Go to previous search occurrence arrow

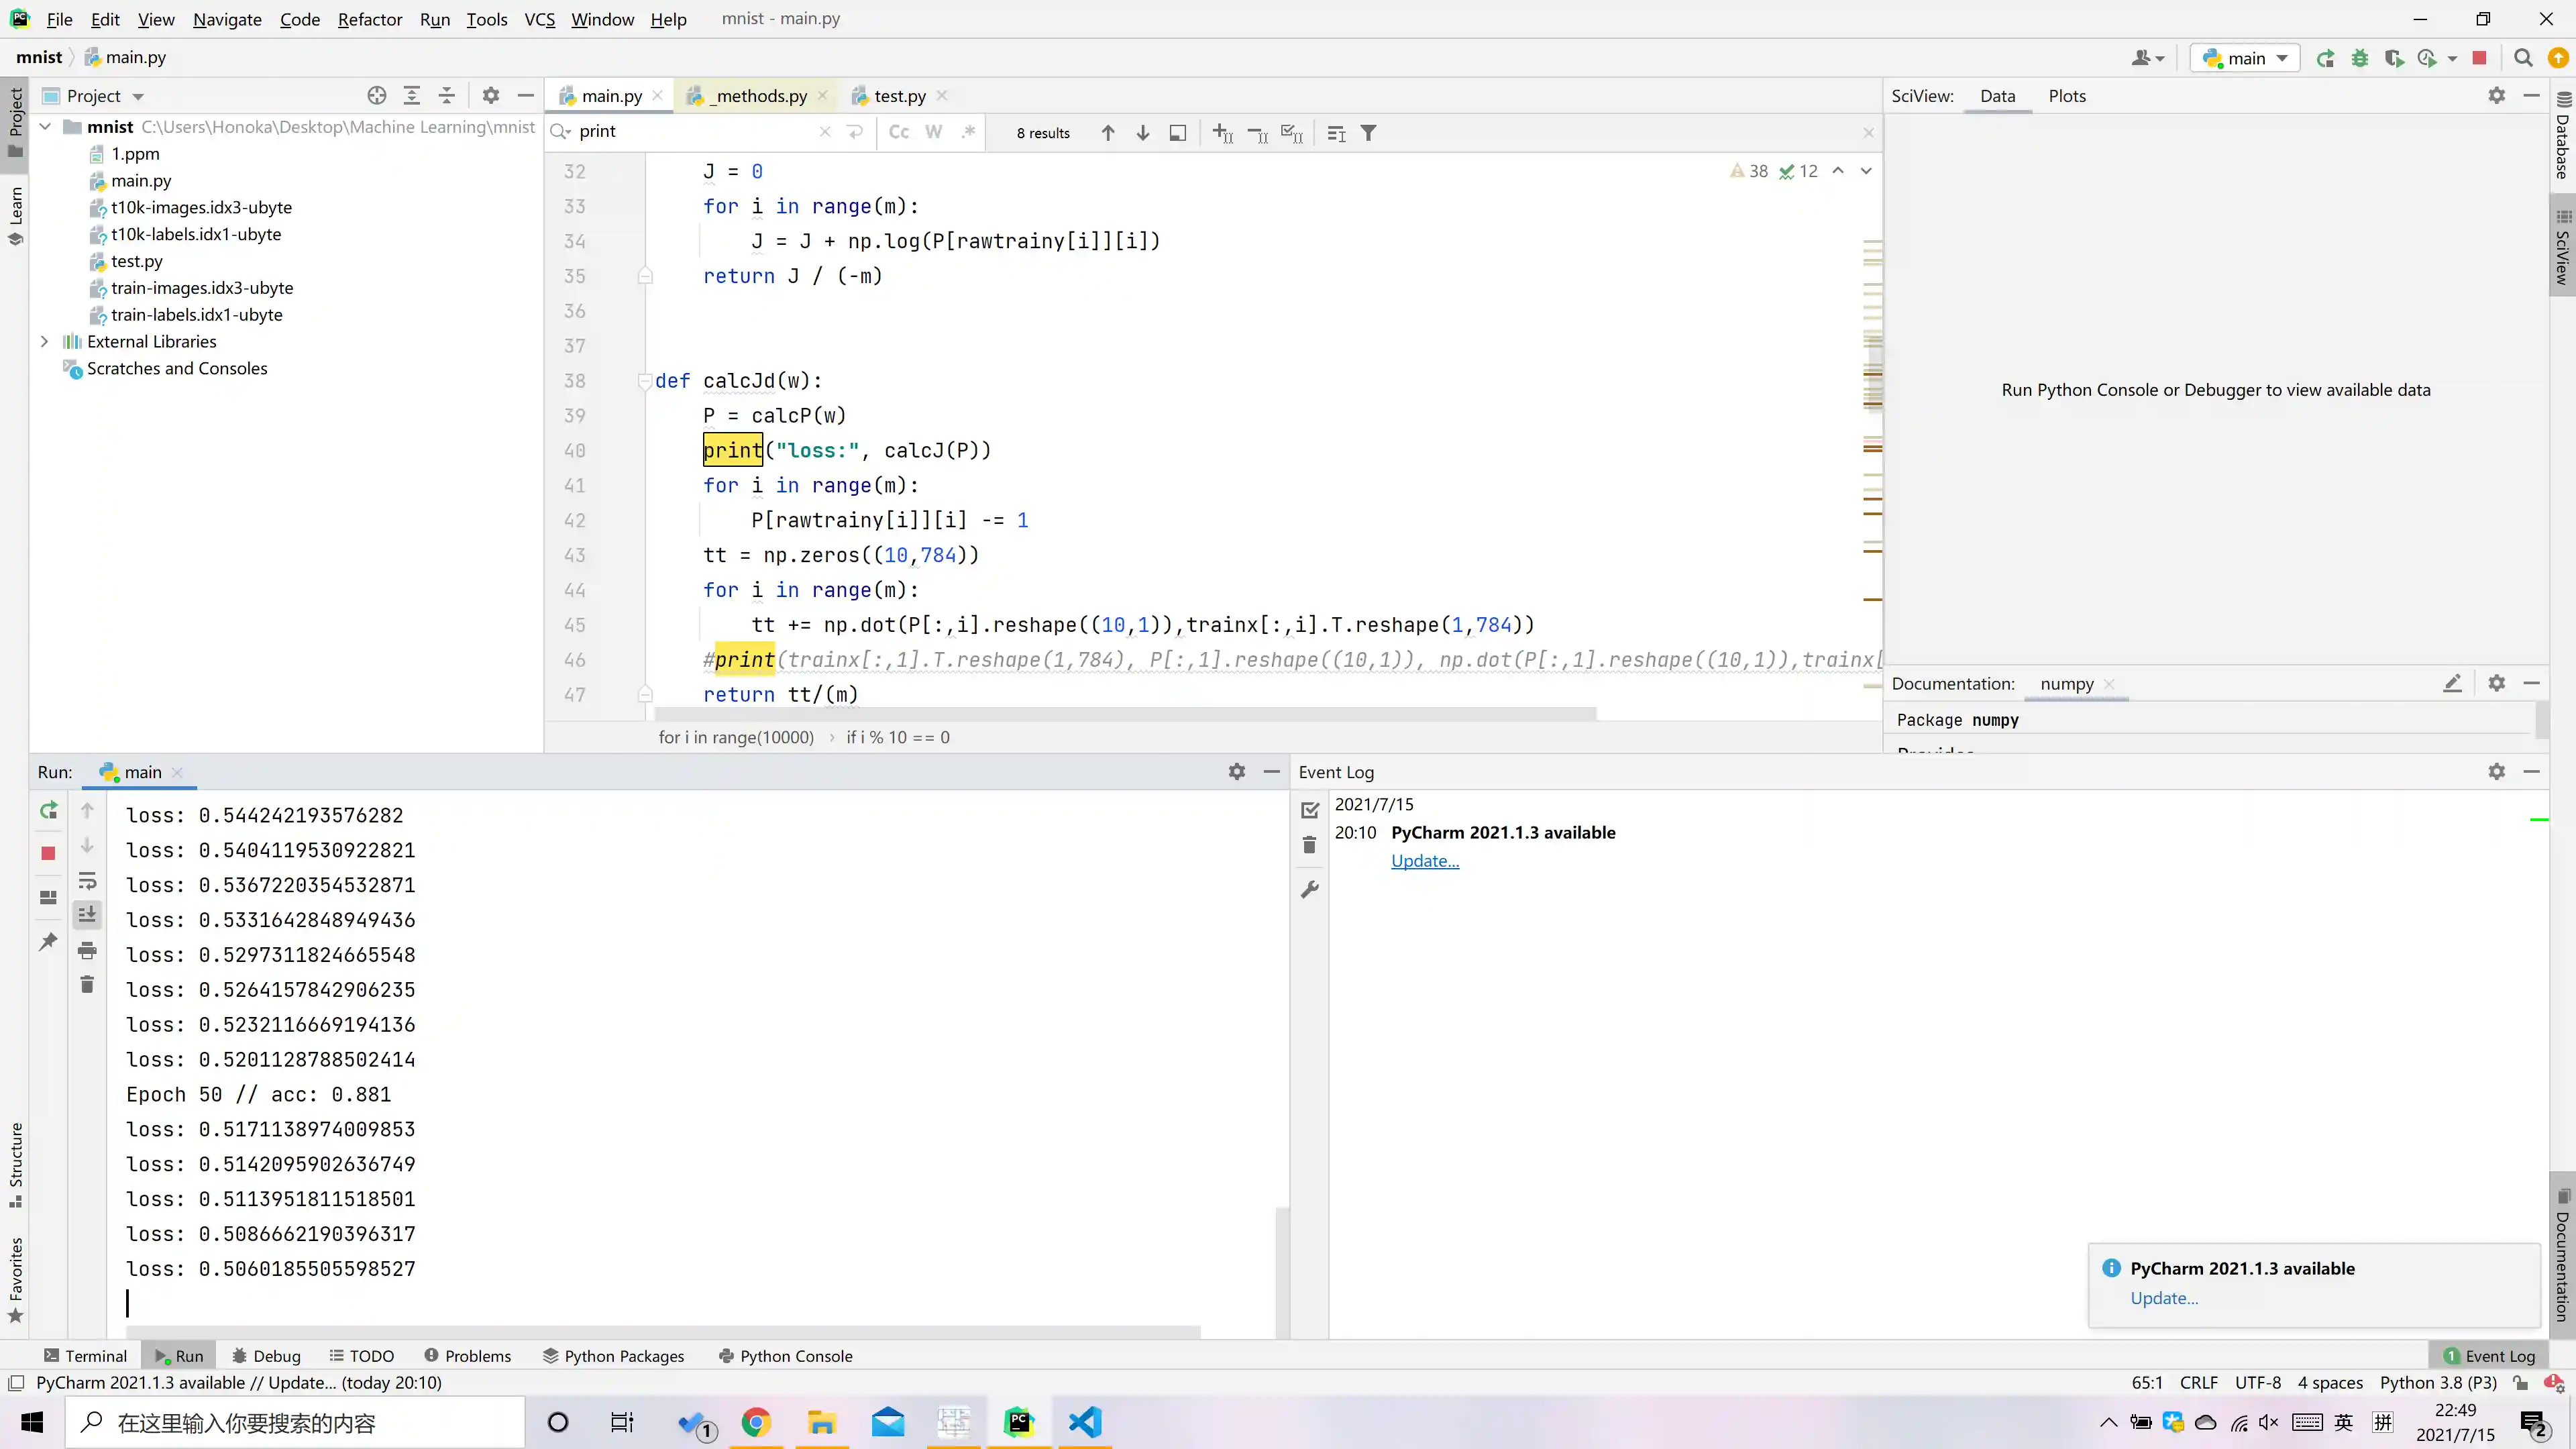pos(1108,133)
